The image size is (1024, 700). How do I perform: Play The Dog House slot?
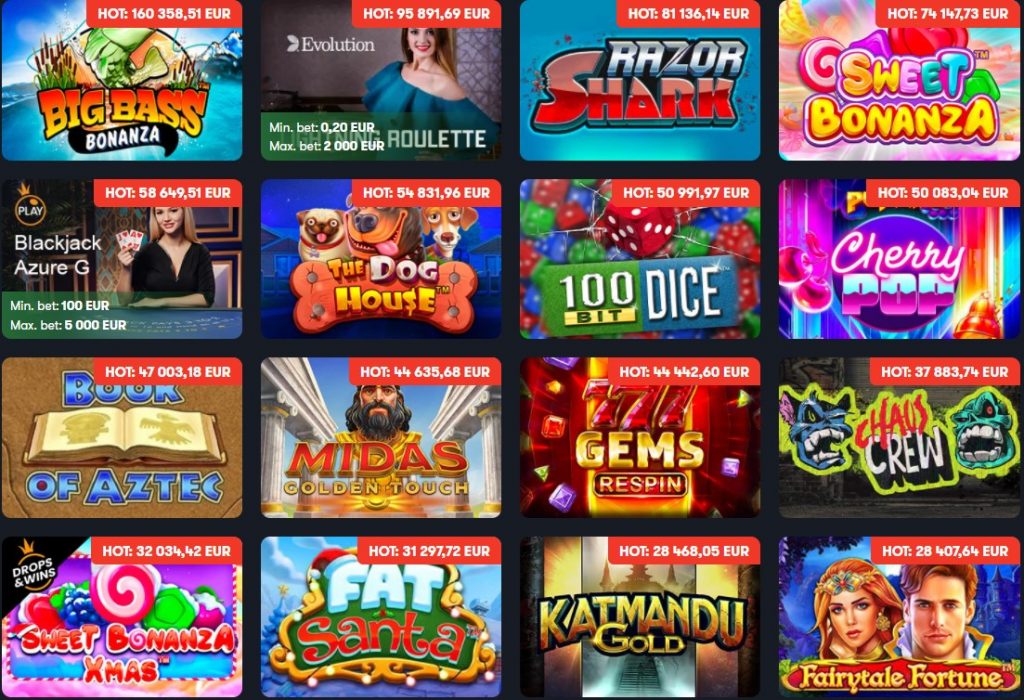pos(381,259)
